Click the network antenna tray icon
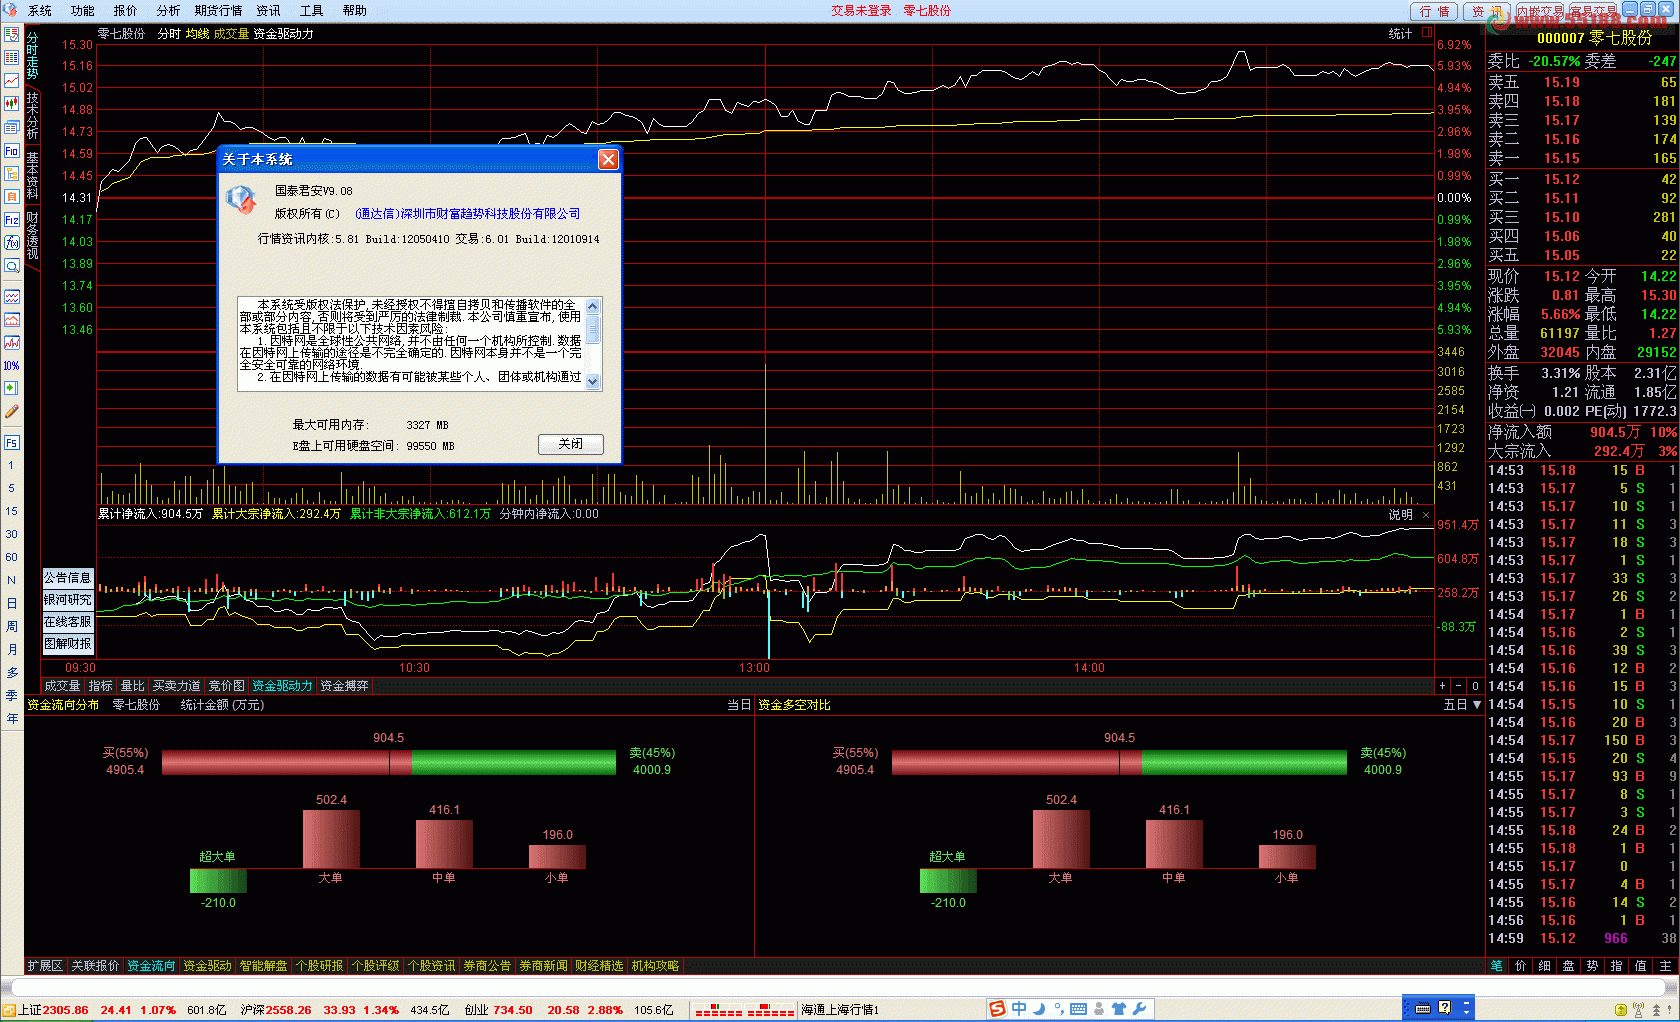 coord(1638,1011)
